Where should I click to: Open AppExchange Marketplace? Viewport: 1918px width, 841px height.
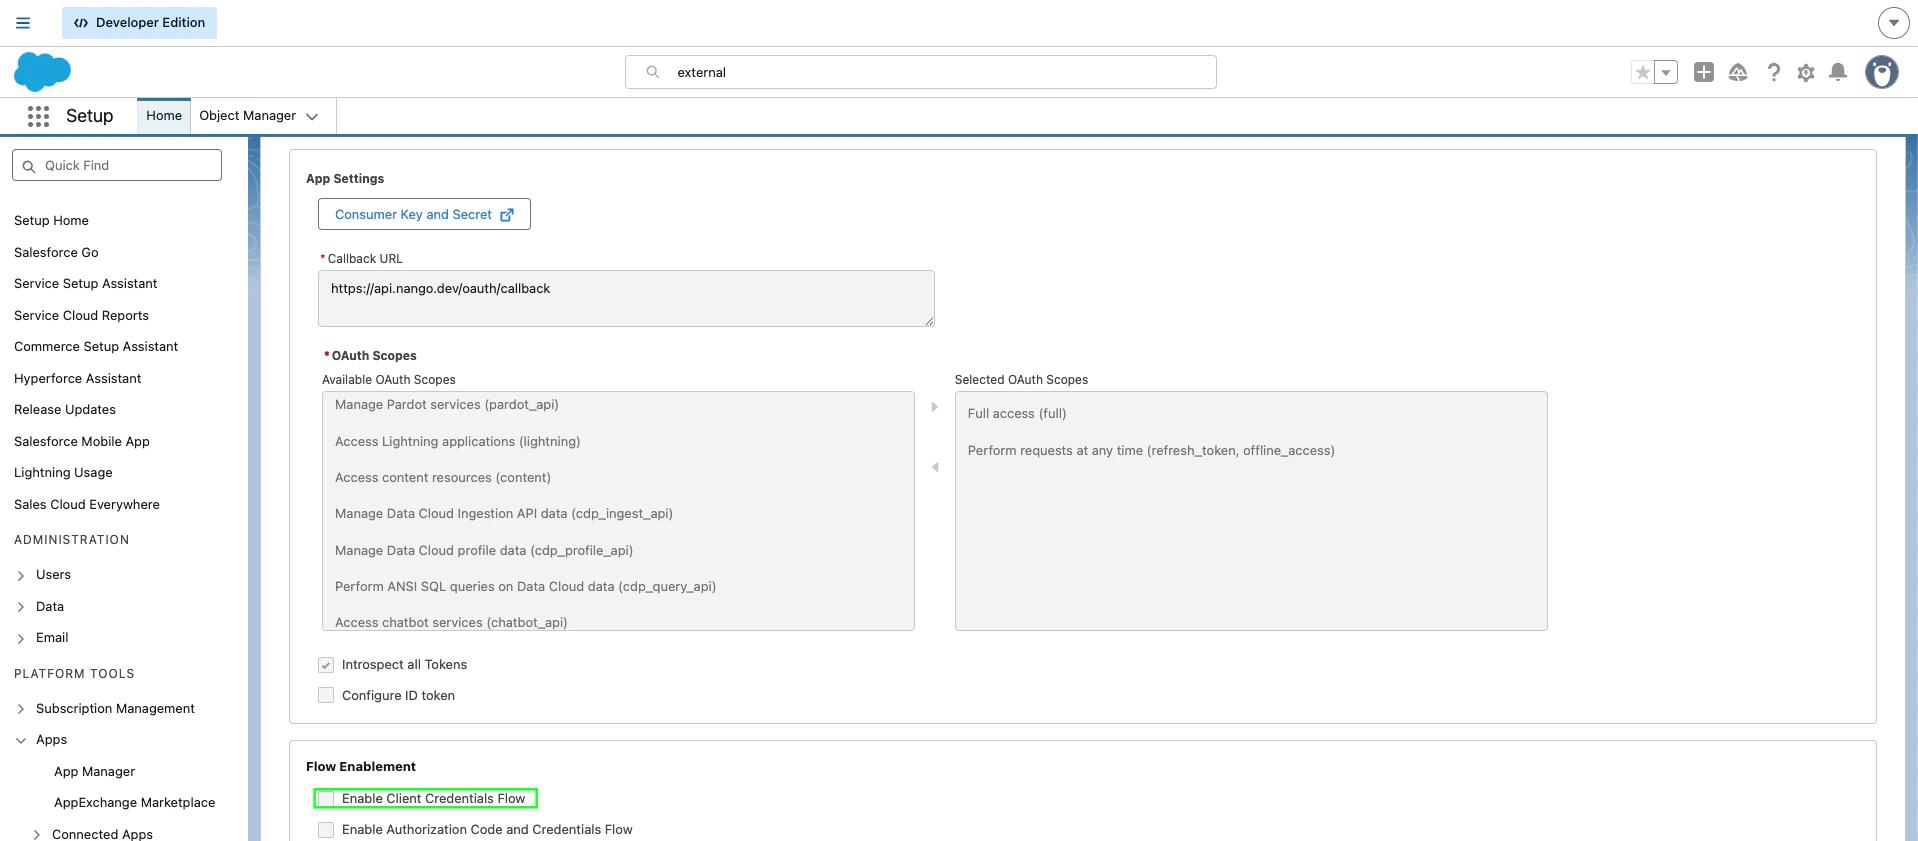point(134,803)
